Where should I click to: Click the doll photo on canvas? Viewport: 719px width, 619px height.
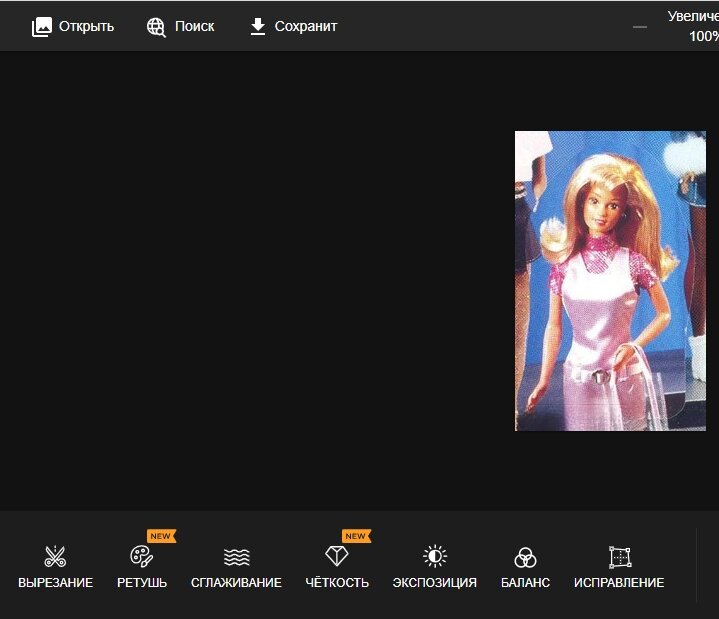tap(610, 281)
